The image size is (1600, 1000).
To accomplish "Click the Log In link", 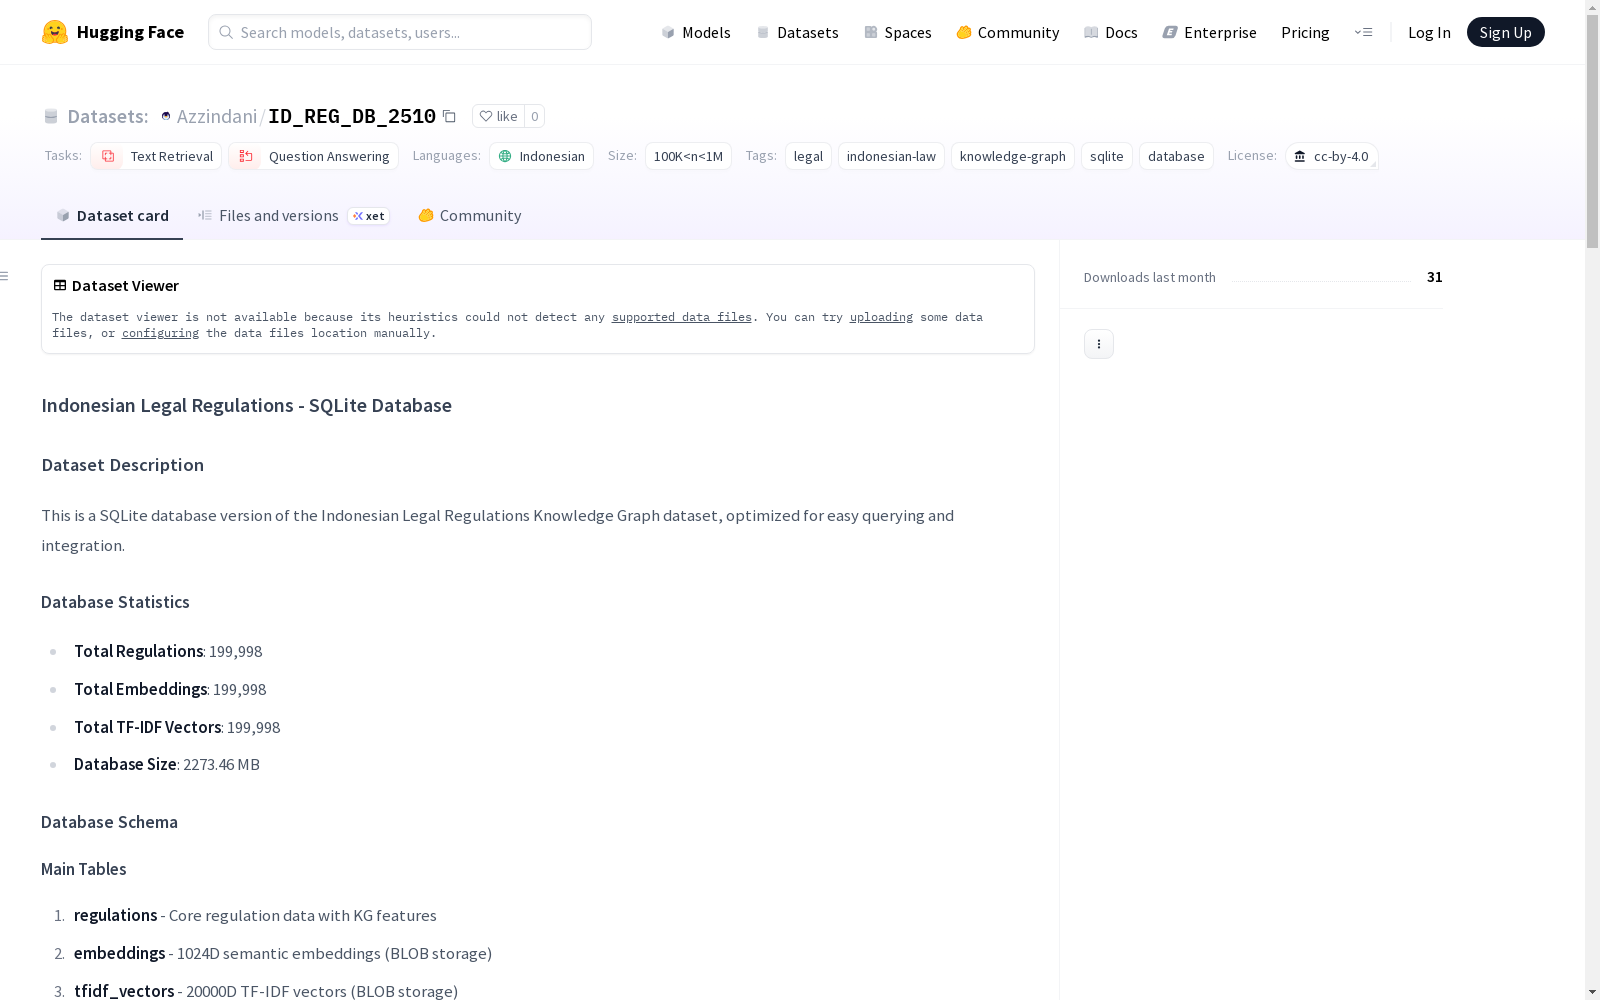I will (x=1429, y=32).
